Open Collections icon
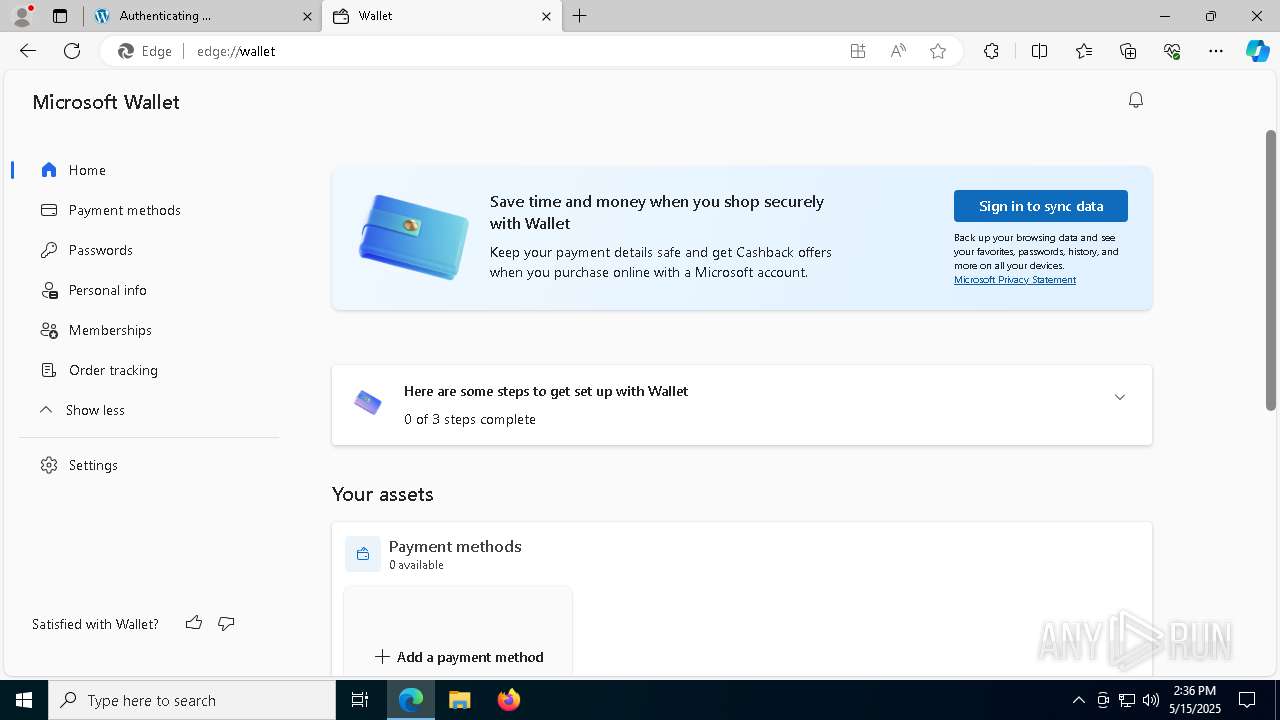 click(x=1128, y=51)
